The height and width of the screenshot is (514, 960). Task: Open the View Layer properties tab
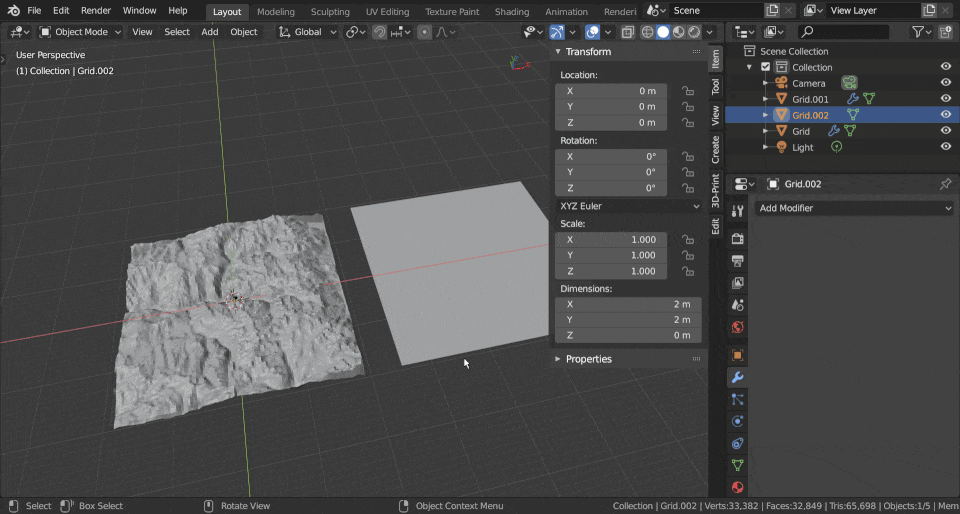click(x=738, y=283)
